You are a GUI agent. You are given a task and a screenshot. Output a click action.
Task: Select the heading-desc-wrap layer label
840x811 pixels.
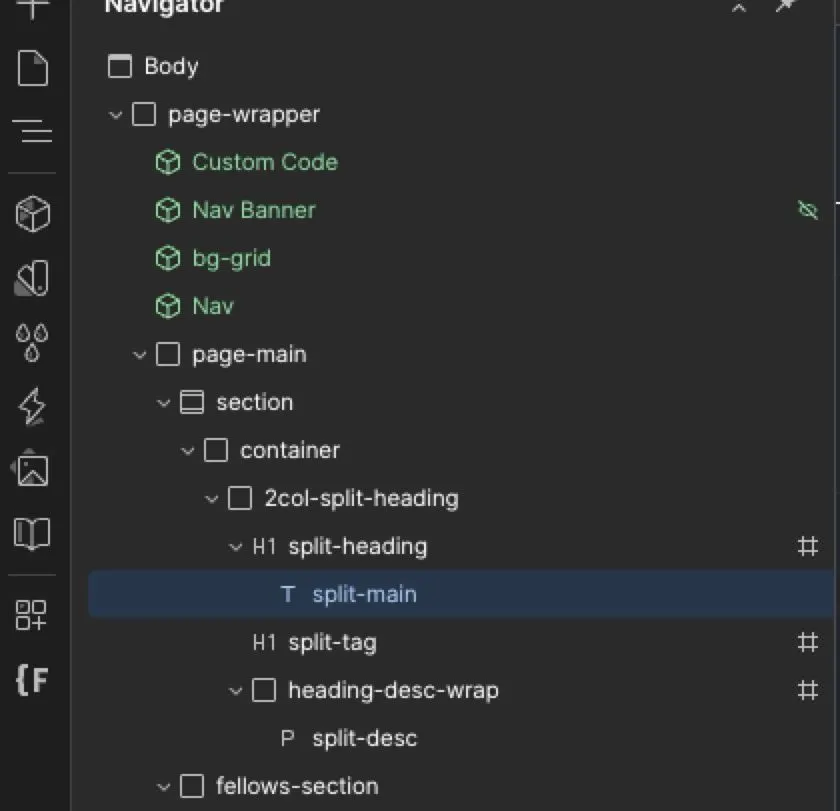(393, 690)
